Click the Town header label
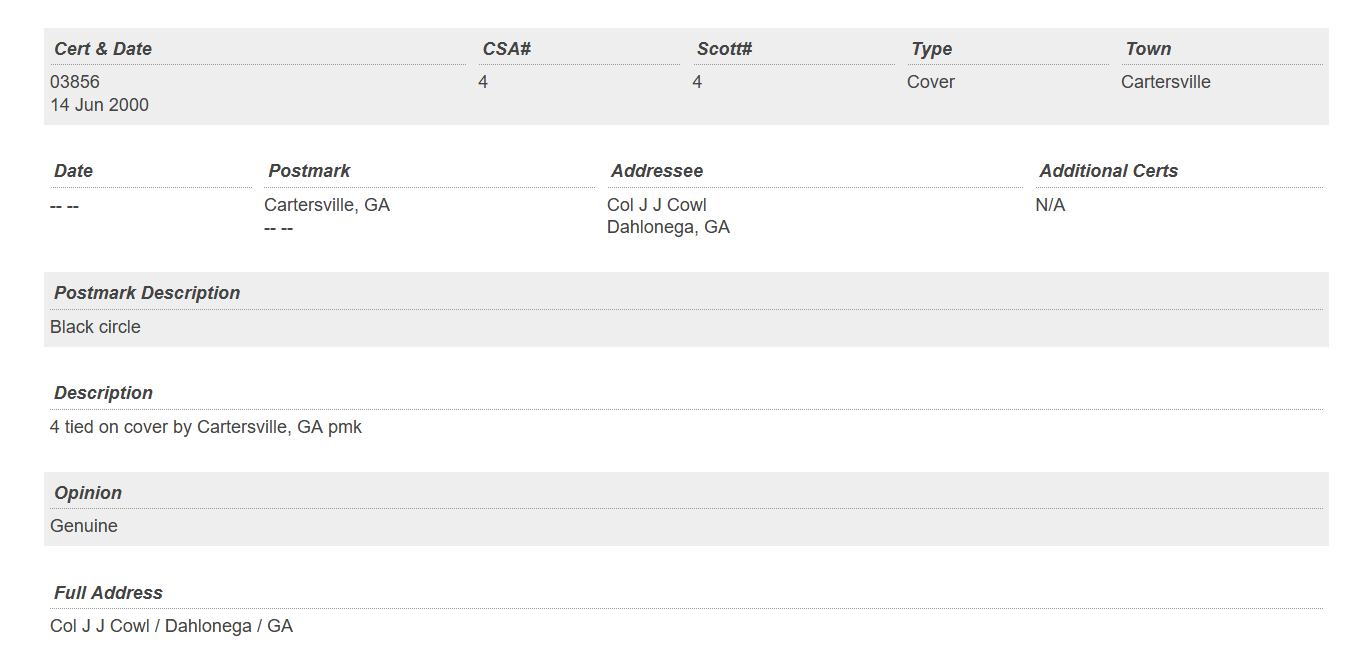 pyautogui.click(x=1148, y=49)
